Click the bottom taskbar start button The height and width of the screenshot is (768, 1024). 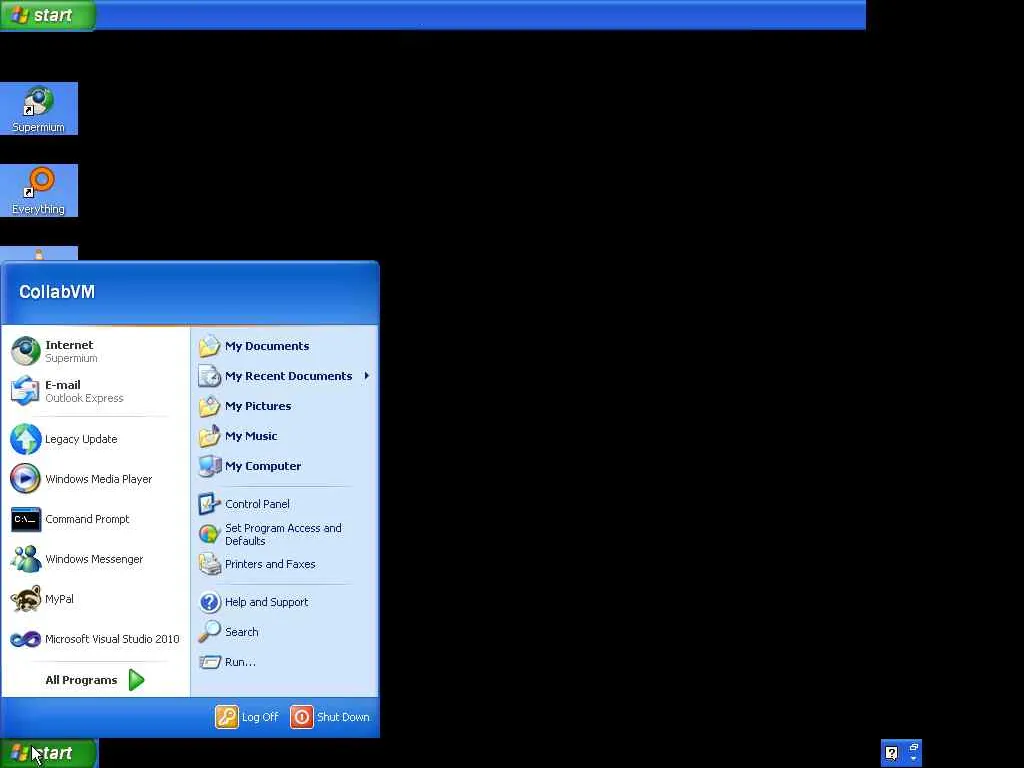pos(48,753)
